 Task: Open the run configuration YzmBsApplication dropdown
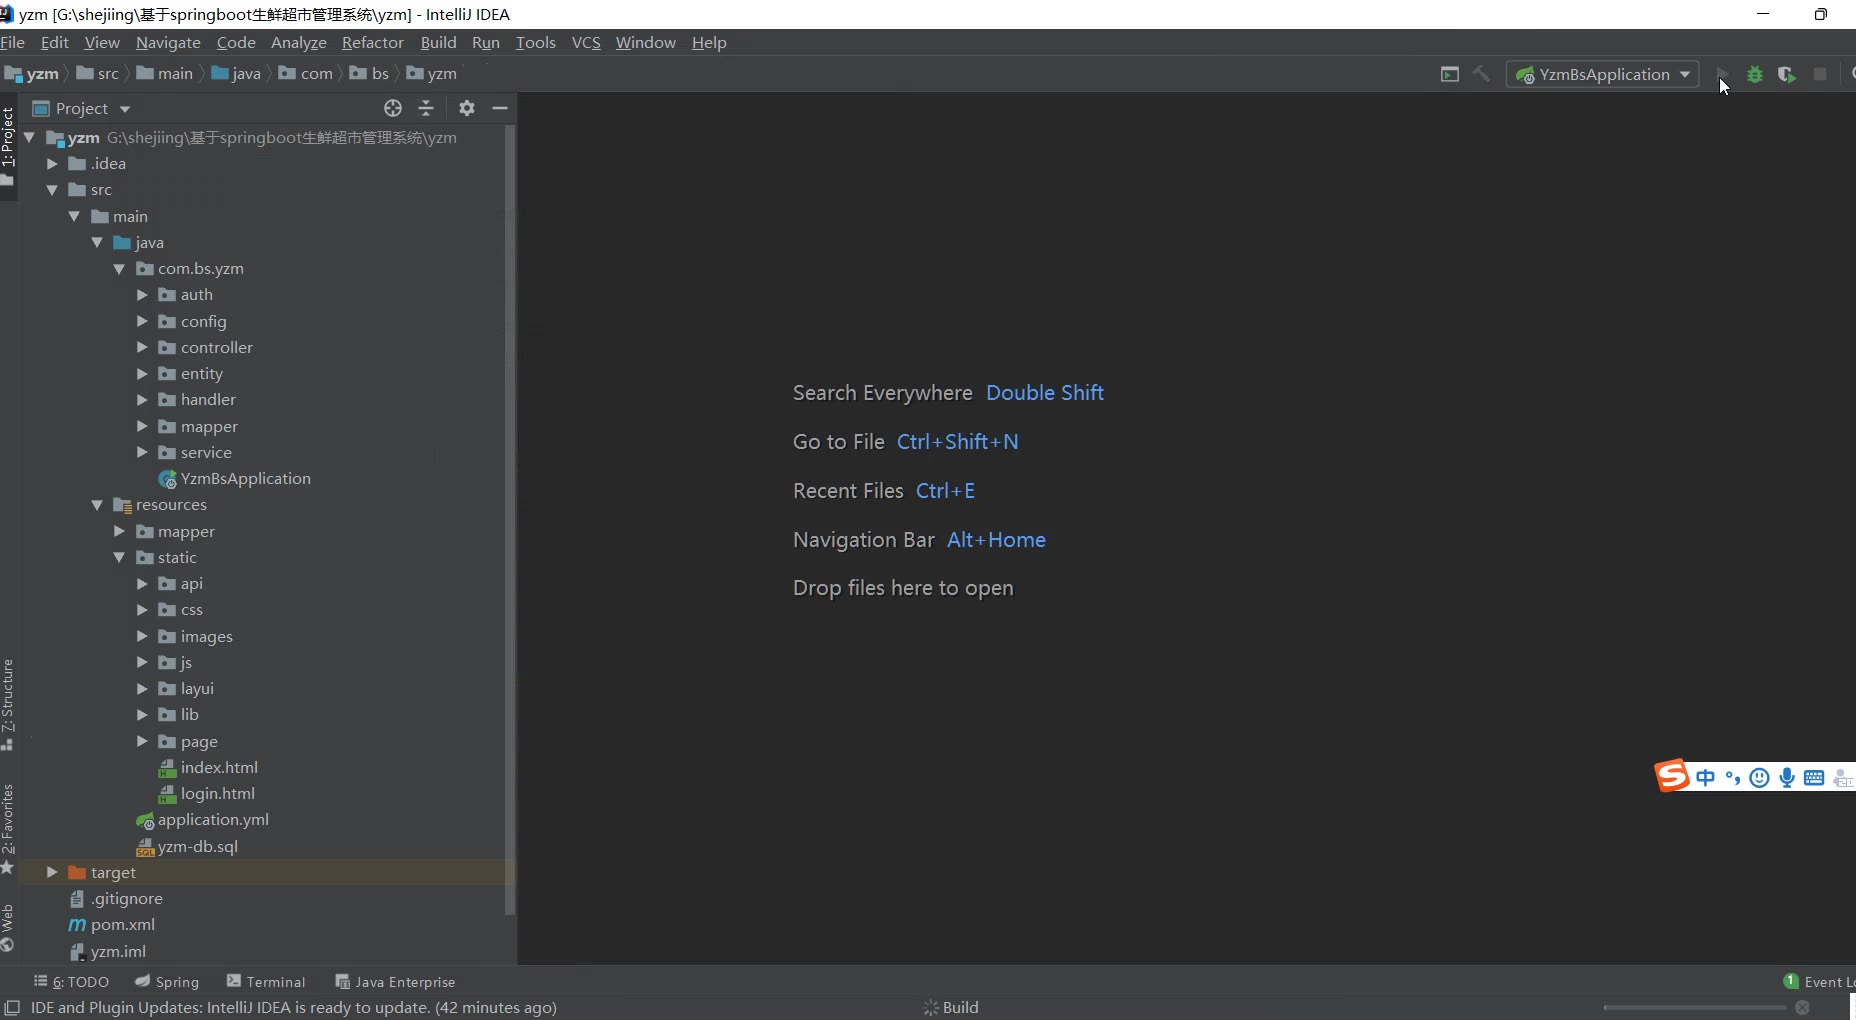pos(1603,74)
